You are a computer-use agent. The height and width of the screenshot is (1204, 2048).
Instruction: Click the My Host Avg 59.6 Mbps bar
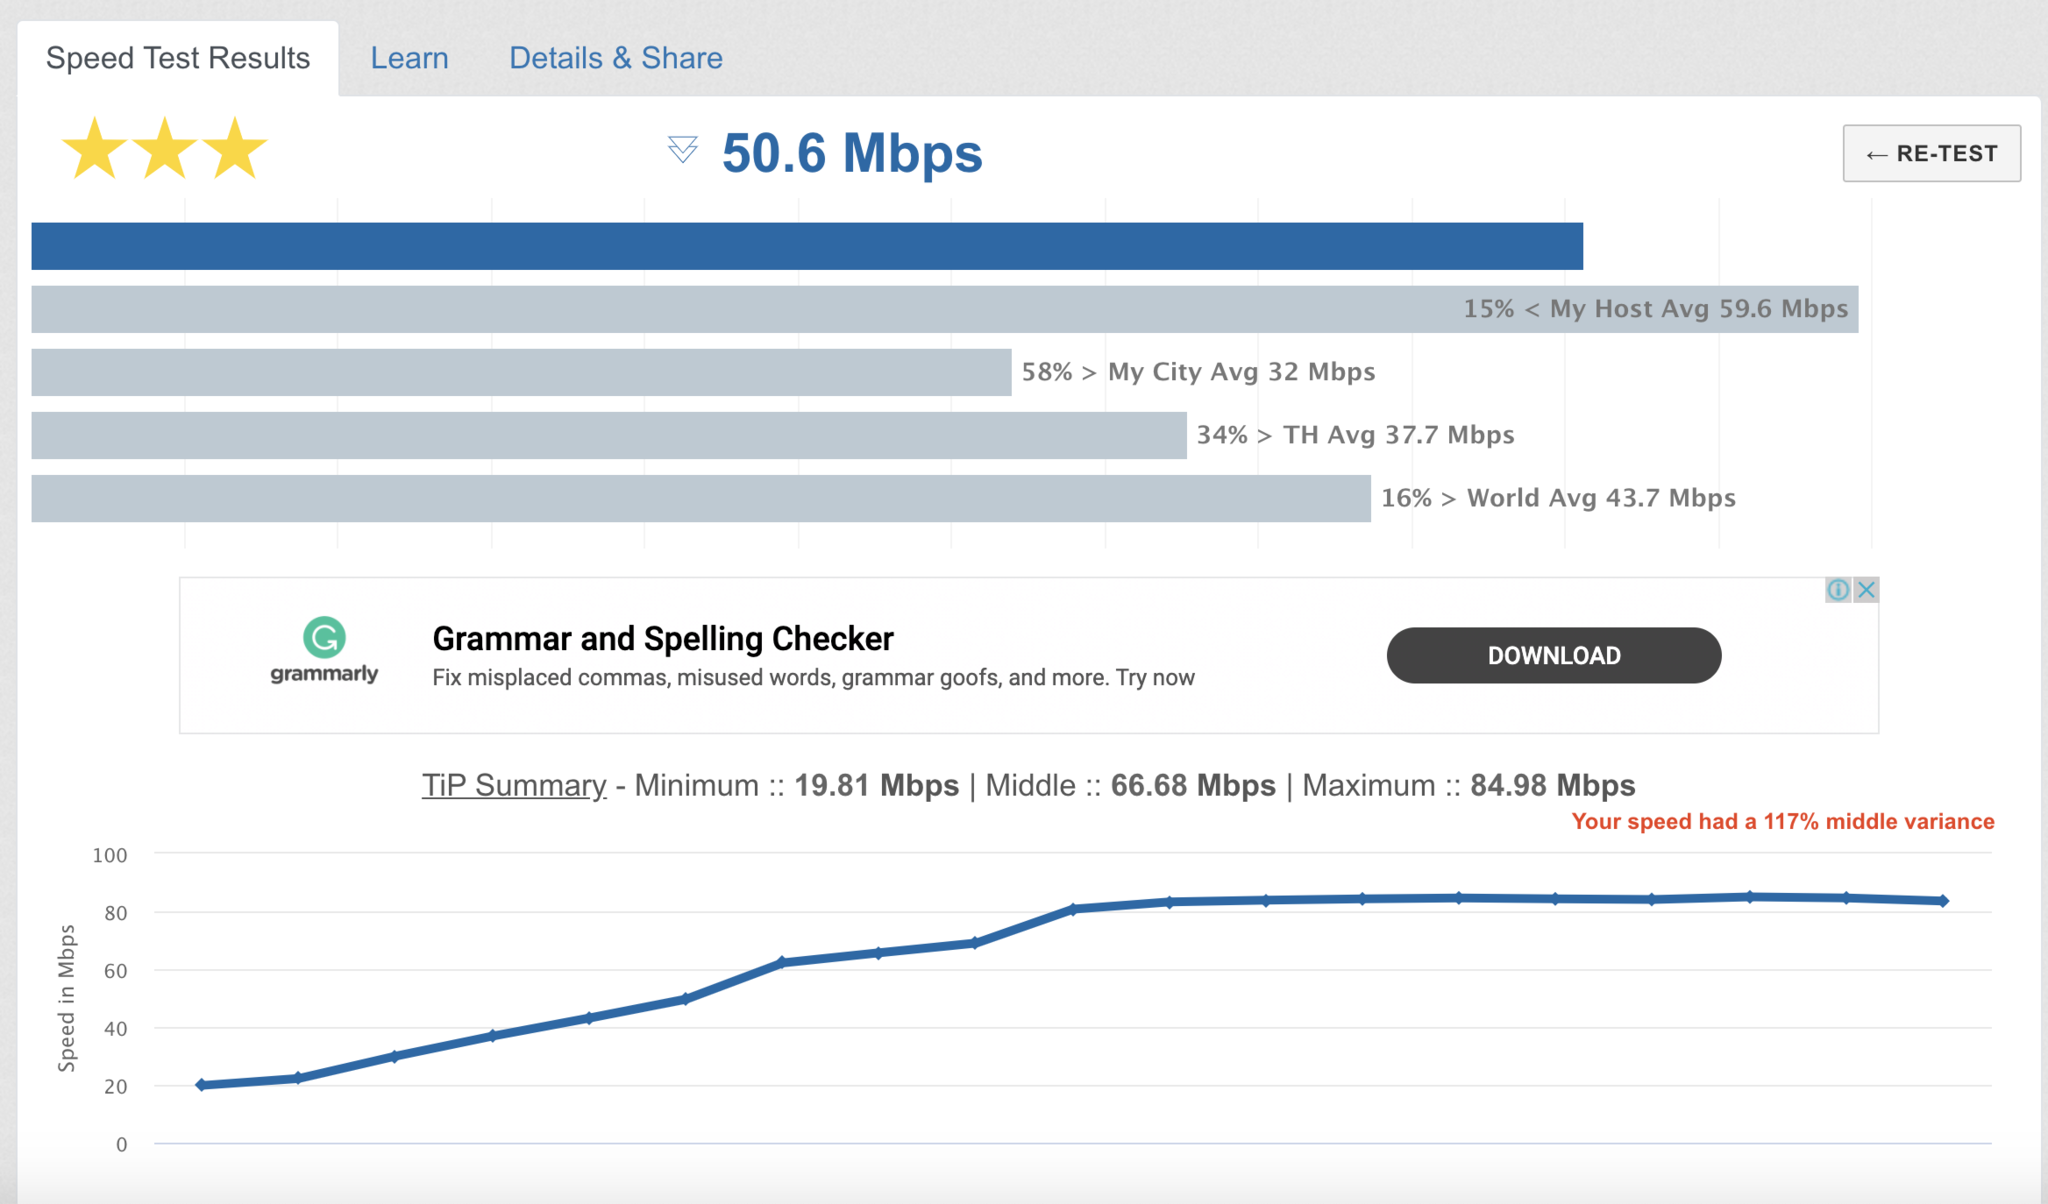click(x=945, y=309)
